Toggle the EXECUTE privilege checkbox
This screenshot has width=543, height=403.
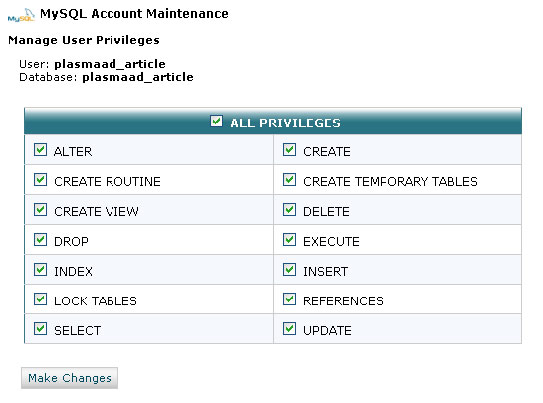[x=290, y=239]
